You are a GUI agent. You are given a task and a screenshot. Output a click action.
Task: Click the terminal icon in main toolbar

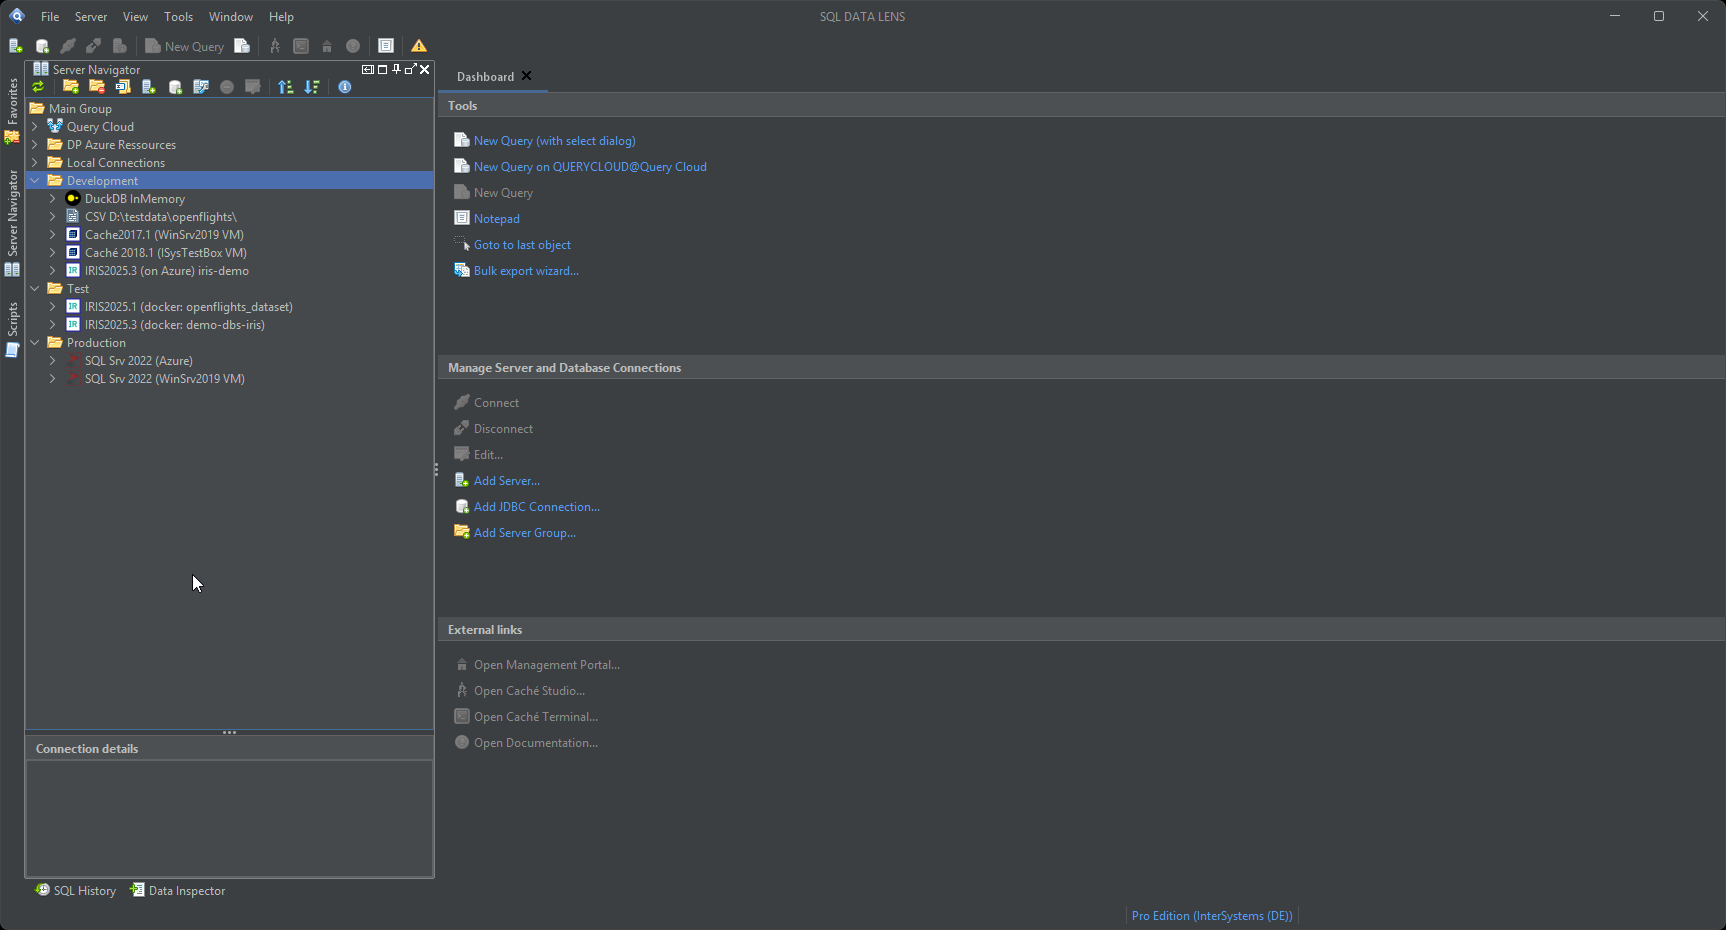pos(301,46)
